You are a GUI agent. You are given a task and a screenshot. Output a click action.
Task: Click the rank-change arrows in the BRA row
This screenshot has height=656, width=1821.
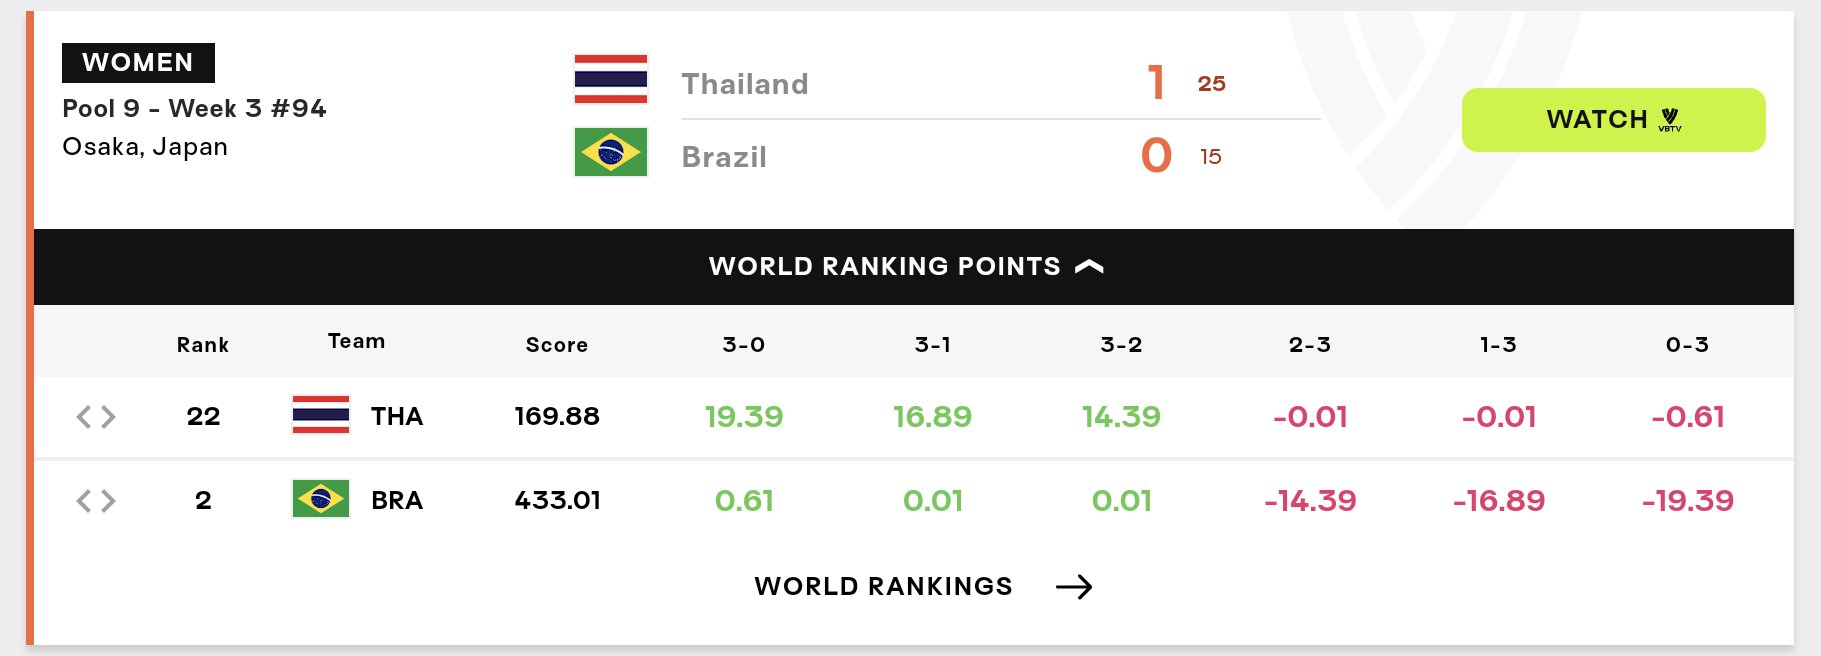[96, 501]
